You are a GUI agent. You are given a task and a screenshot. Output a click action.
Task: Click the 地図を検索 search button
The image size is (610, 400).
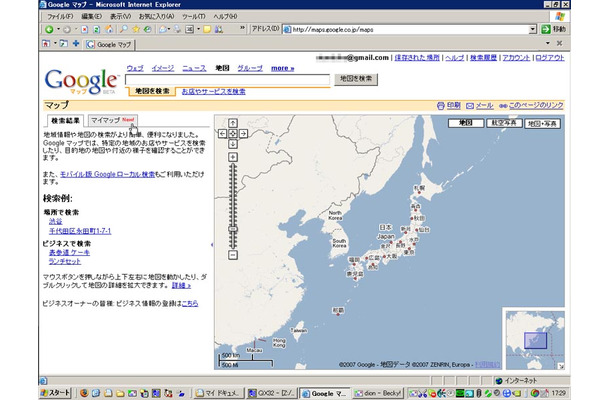[357, 77]
